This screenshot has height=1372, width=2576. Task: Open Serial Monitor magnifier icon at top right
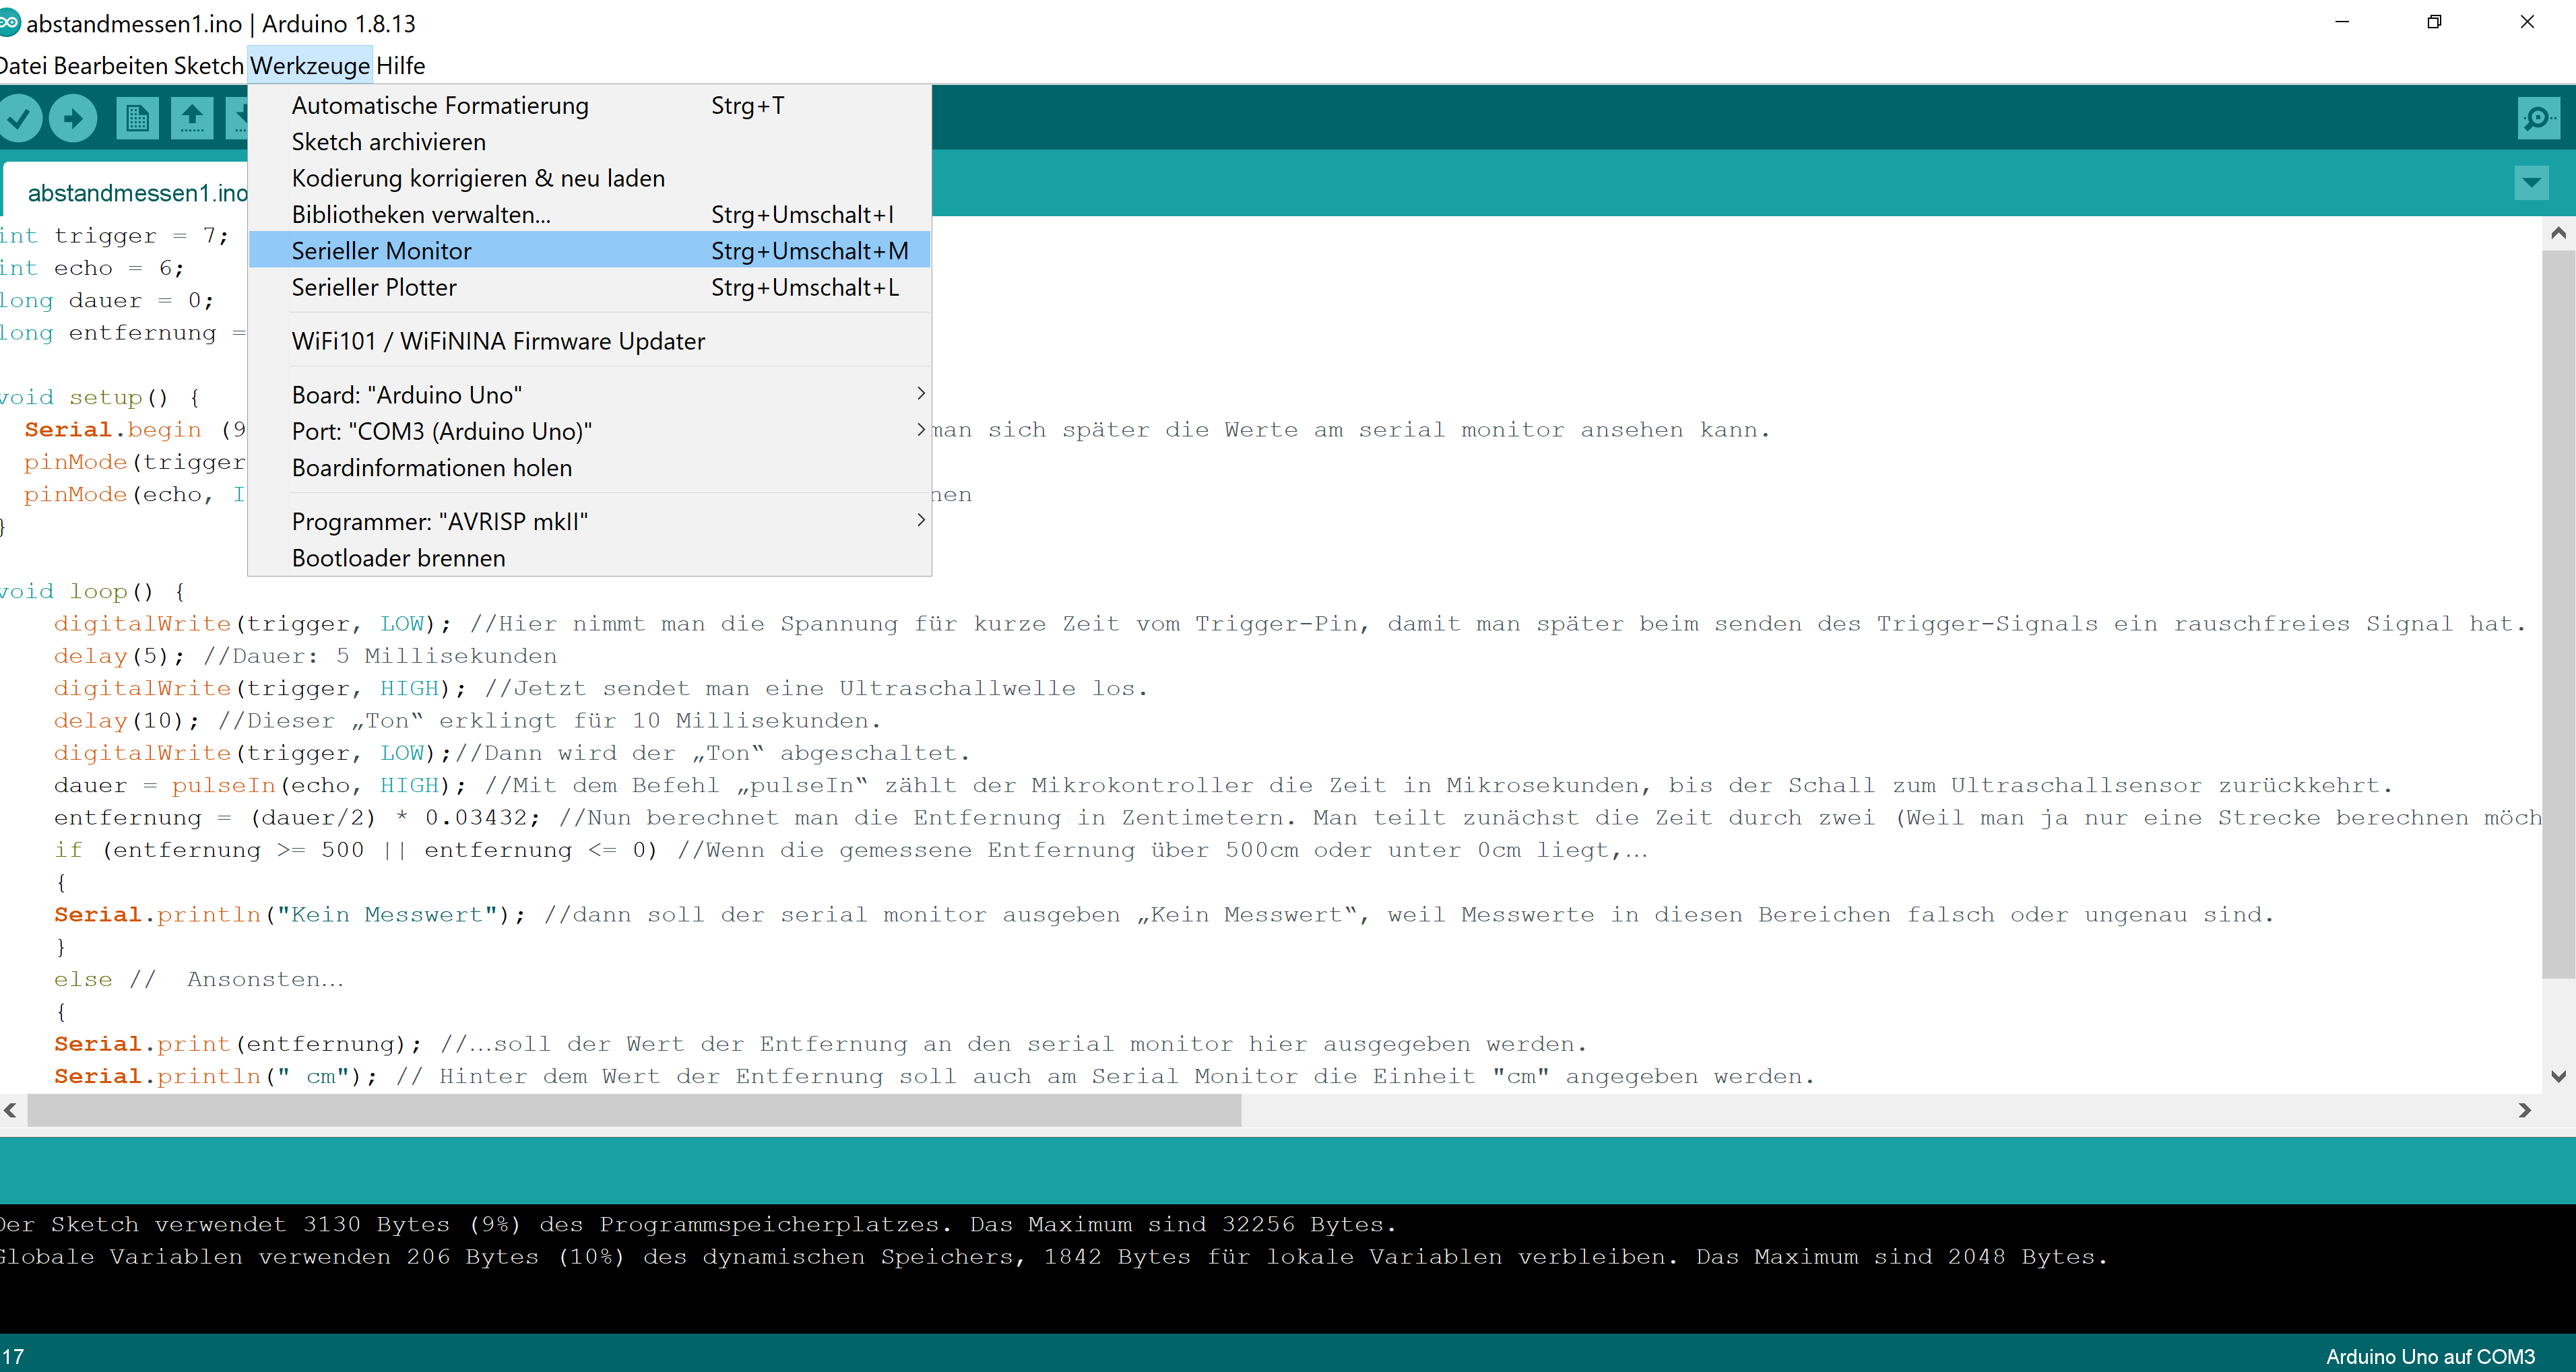tap(2538, 119)
